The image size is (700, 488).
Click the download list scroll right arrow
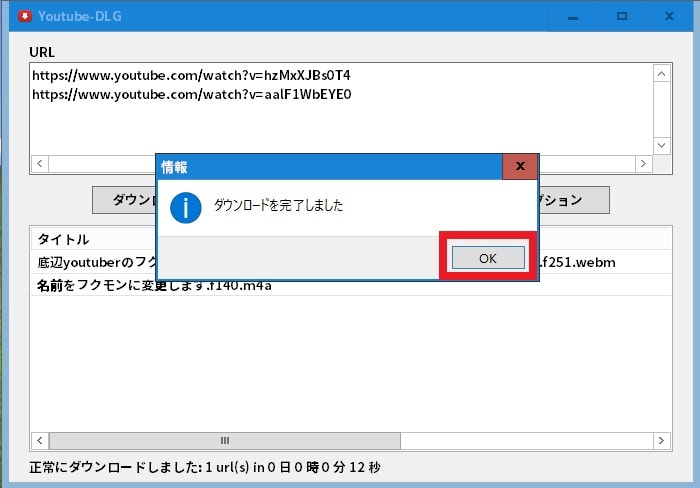click(661, 441)
